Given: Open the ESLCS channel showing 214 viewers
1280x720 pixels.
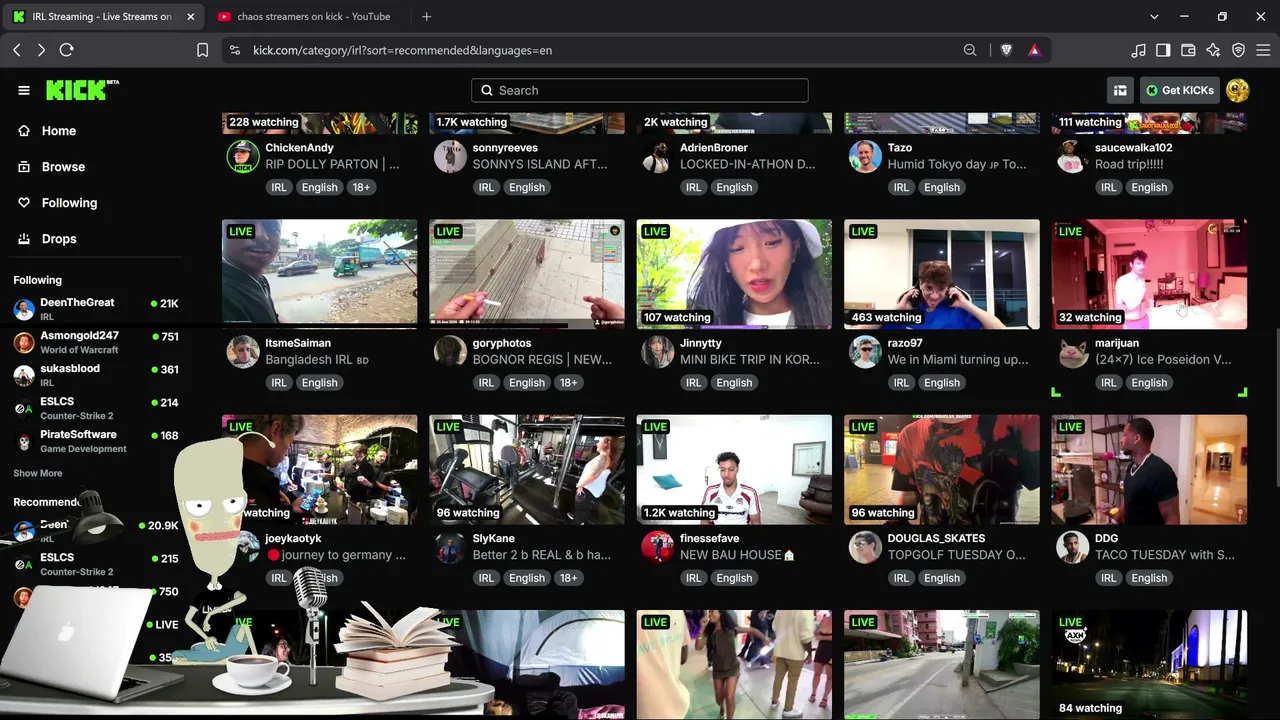Looking at the screenshot, I should [x=96, y=408].
